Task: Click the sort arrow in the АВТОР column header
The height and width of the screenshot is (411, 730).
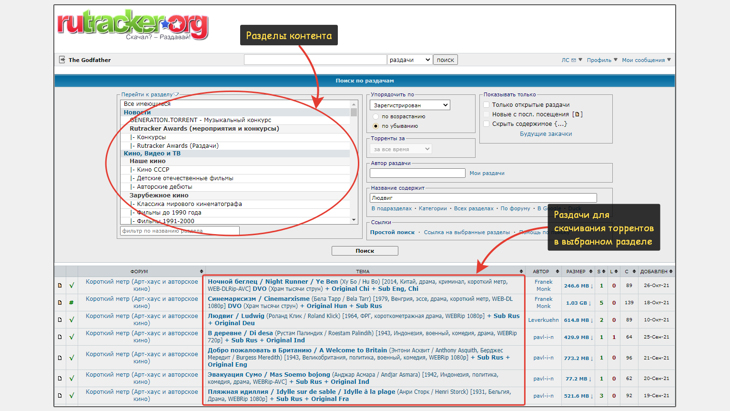Action: tap(557, 271)
